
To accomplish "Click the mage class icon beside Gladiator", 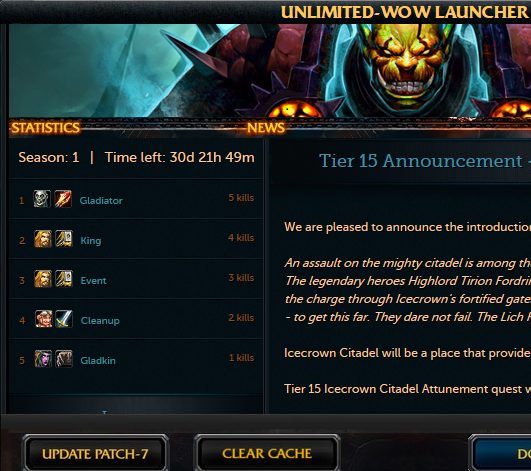I will point(63,198).
